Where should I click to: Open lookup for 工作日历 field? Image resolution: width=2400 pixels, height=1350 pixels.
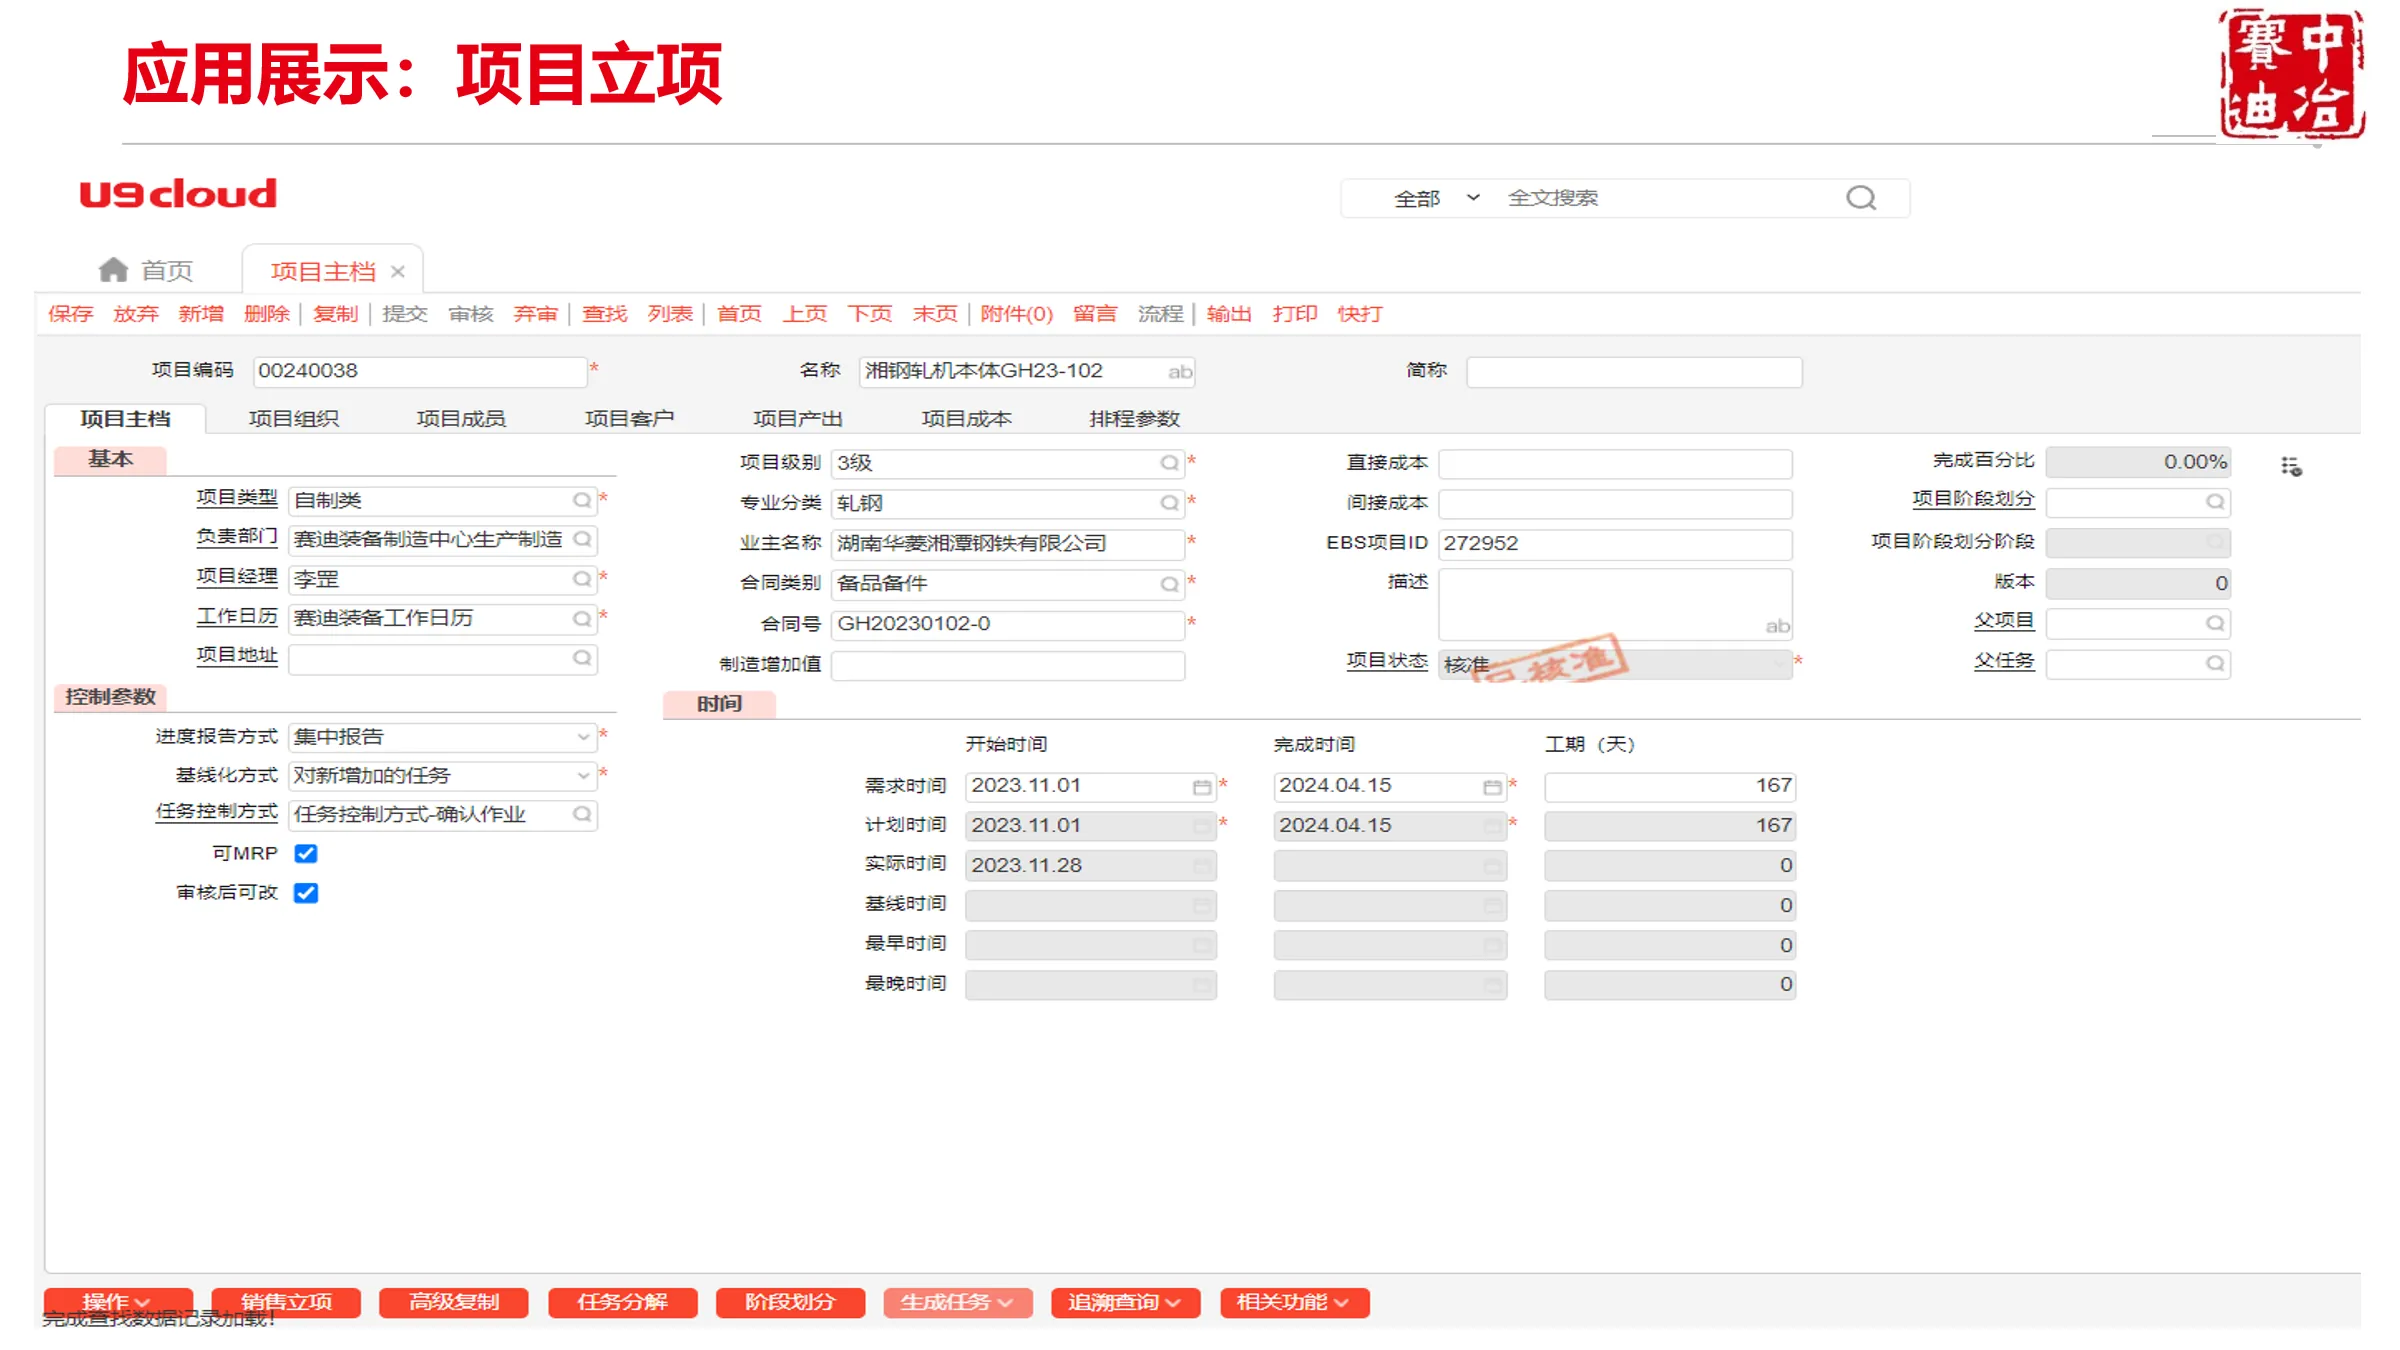581,618
